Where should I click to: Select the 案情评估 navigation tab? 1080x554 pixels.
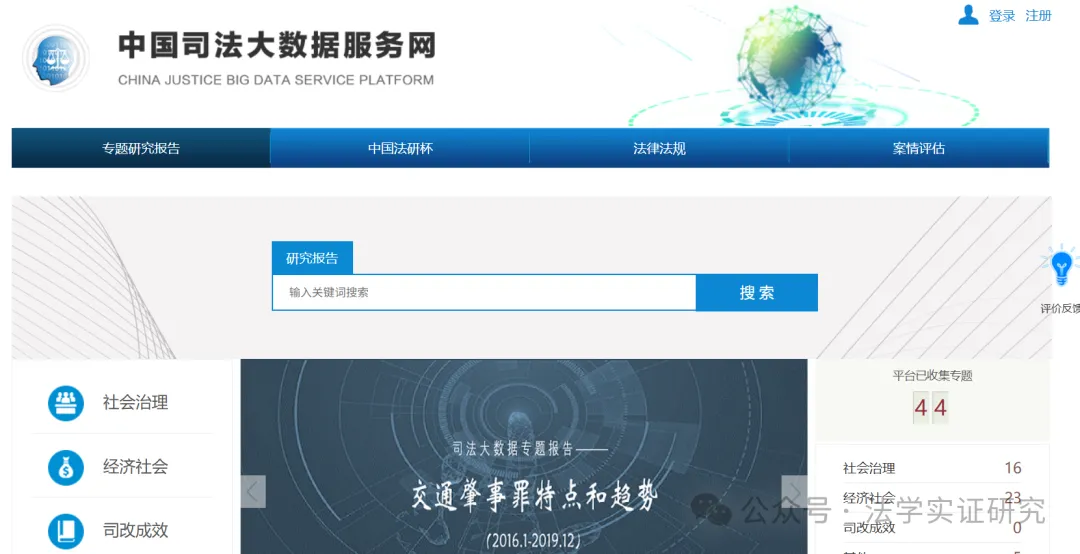point(919,148)
